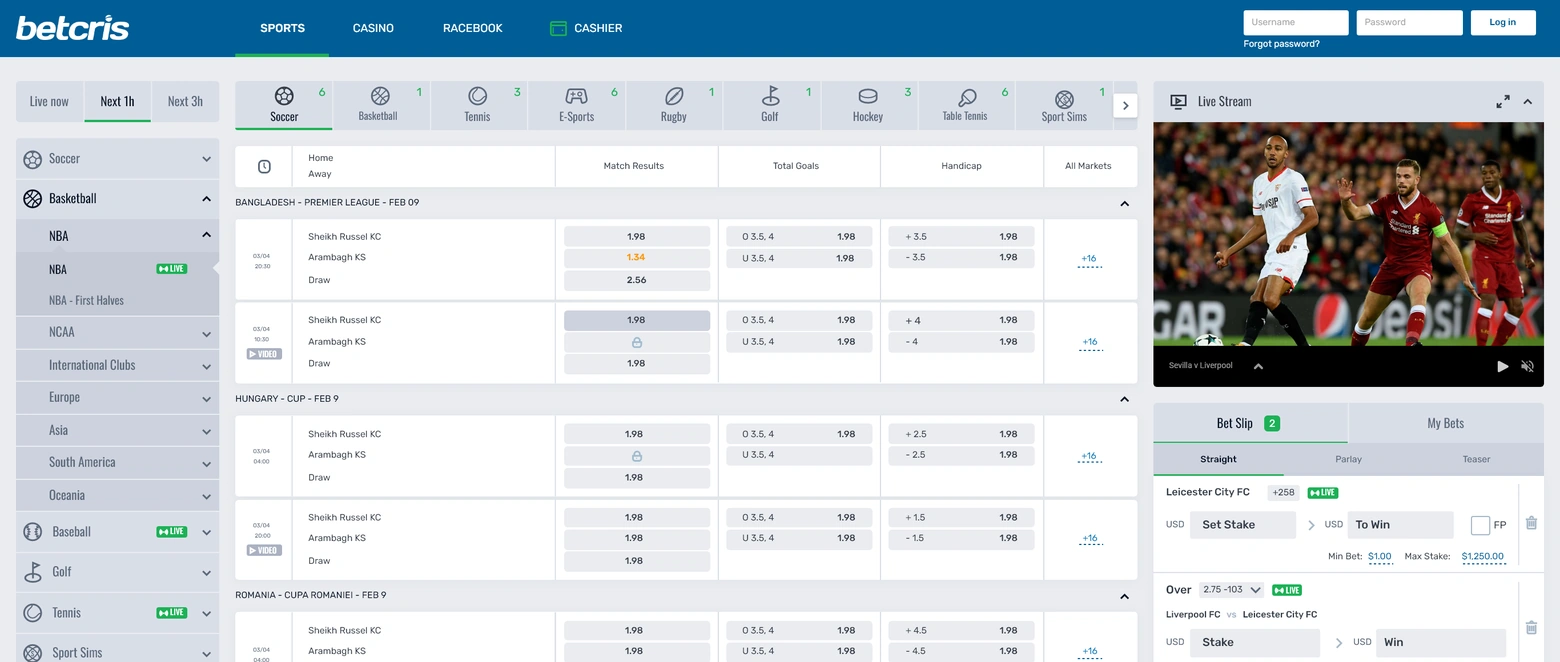This screenshot has height=662, width=1560.
Task: Expand the Sevilla v Liverpool stream selector
Action: 1258,366
